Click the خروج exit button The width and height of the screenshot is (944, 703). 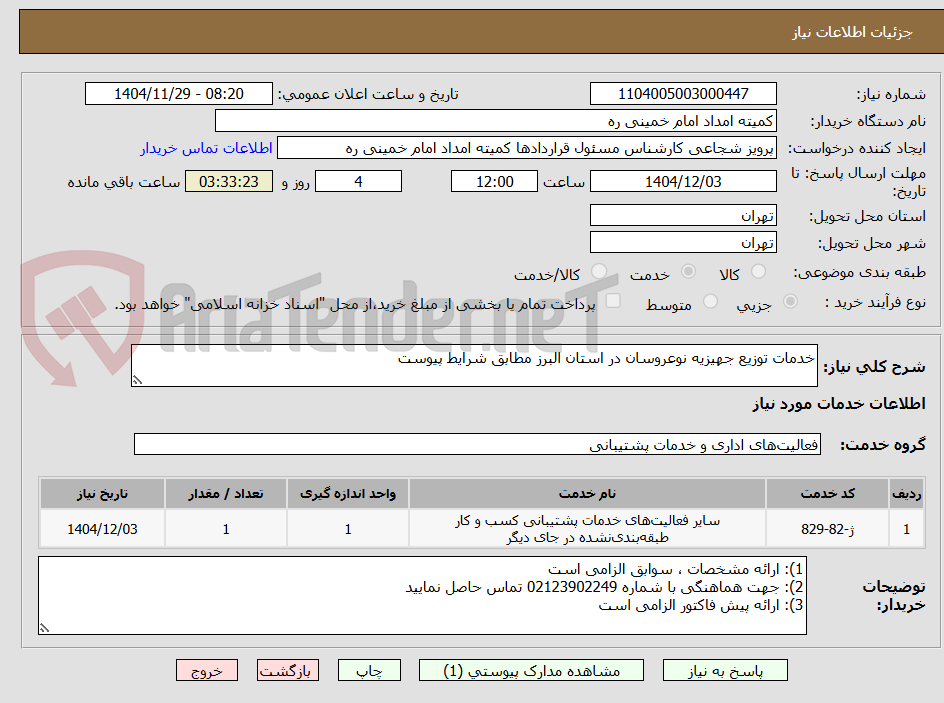[x=206, y=670]
